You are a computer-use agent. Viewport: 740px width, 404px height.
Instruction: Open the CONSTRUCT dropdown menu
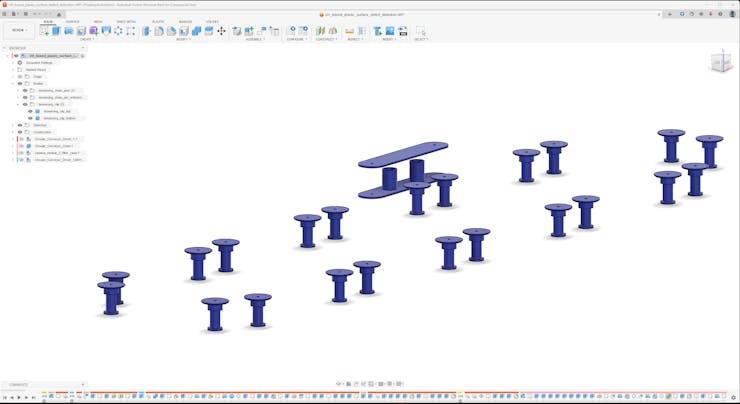(327, 39)
